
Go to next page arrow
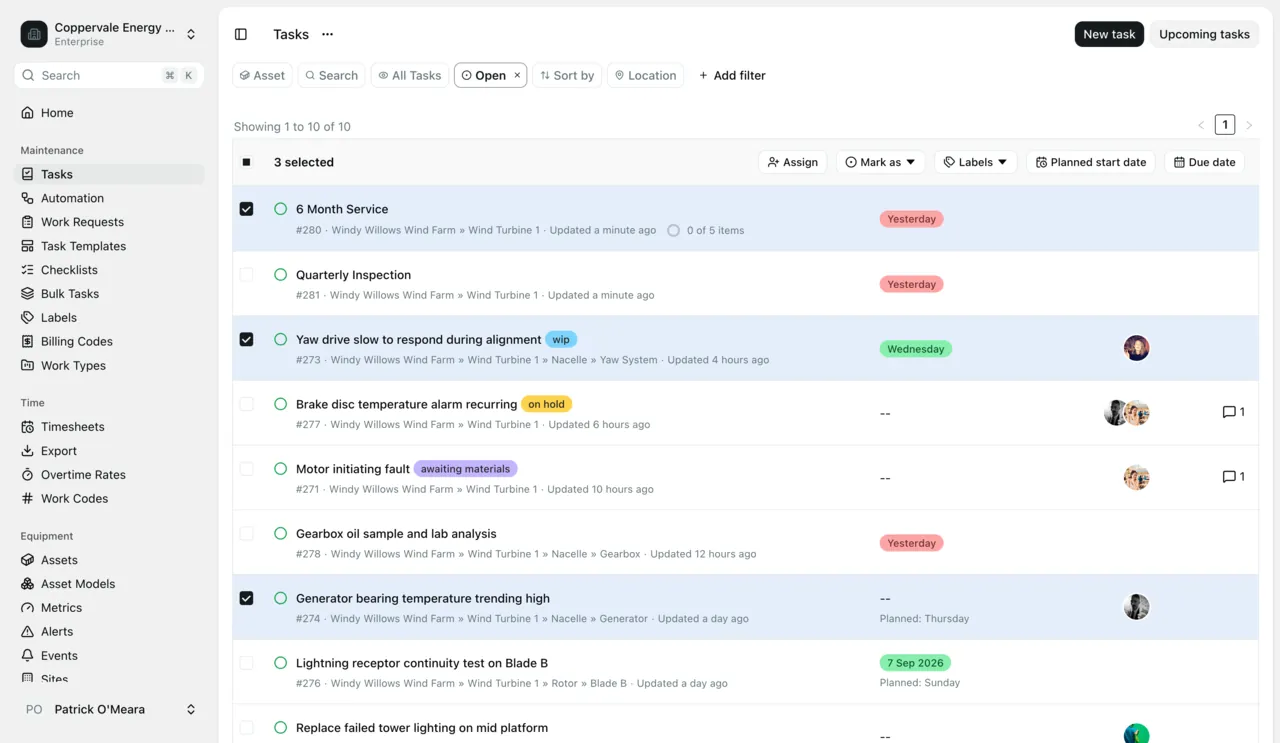tap(1249, 125)
